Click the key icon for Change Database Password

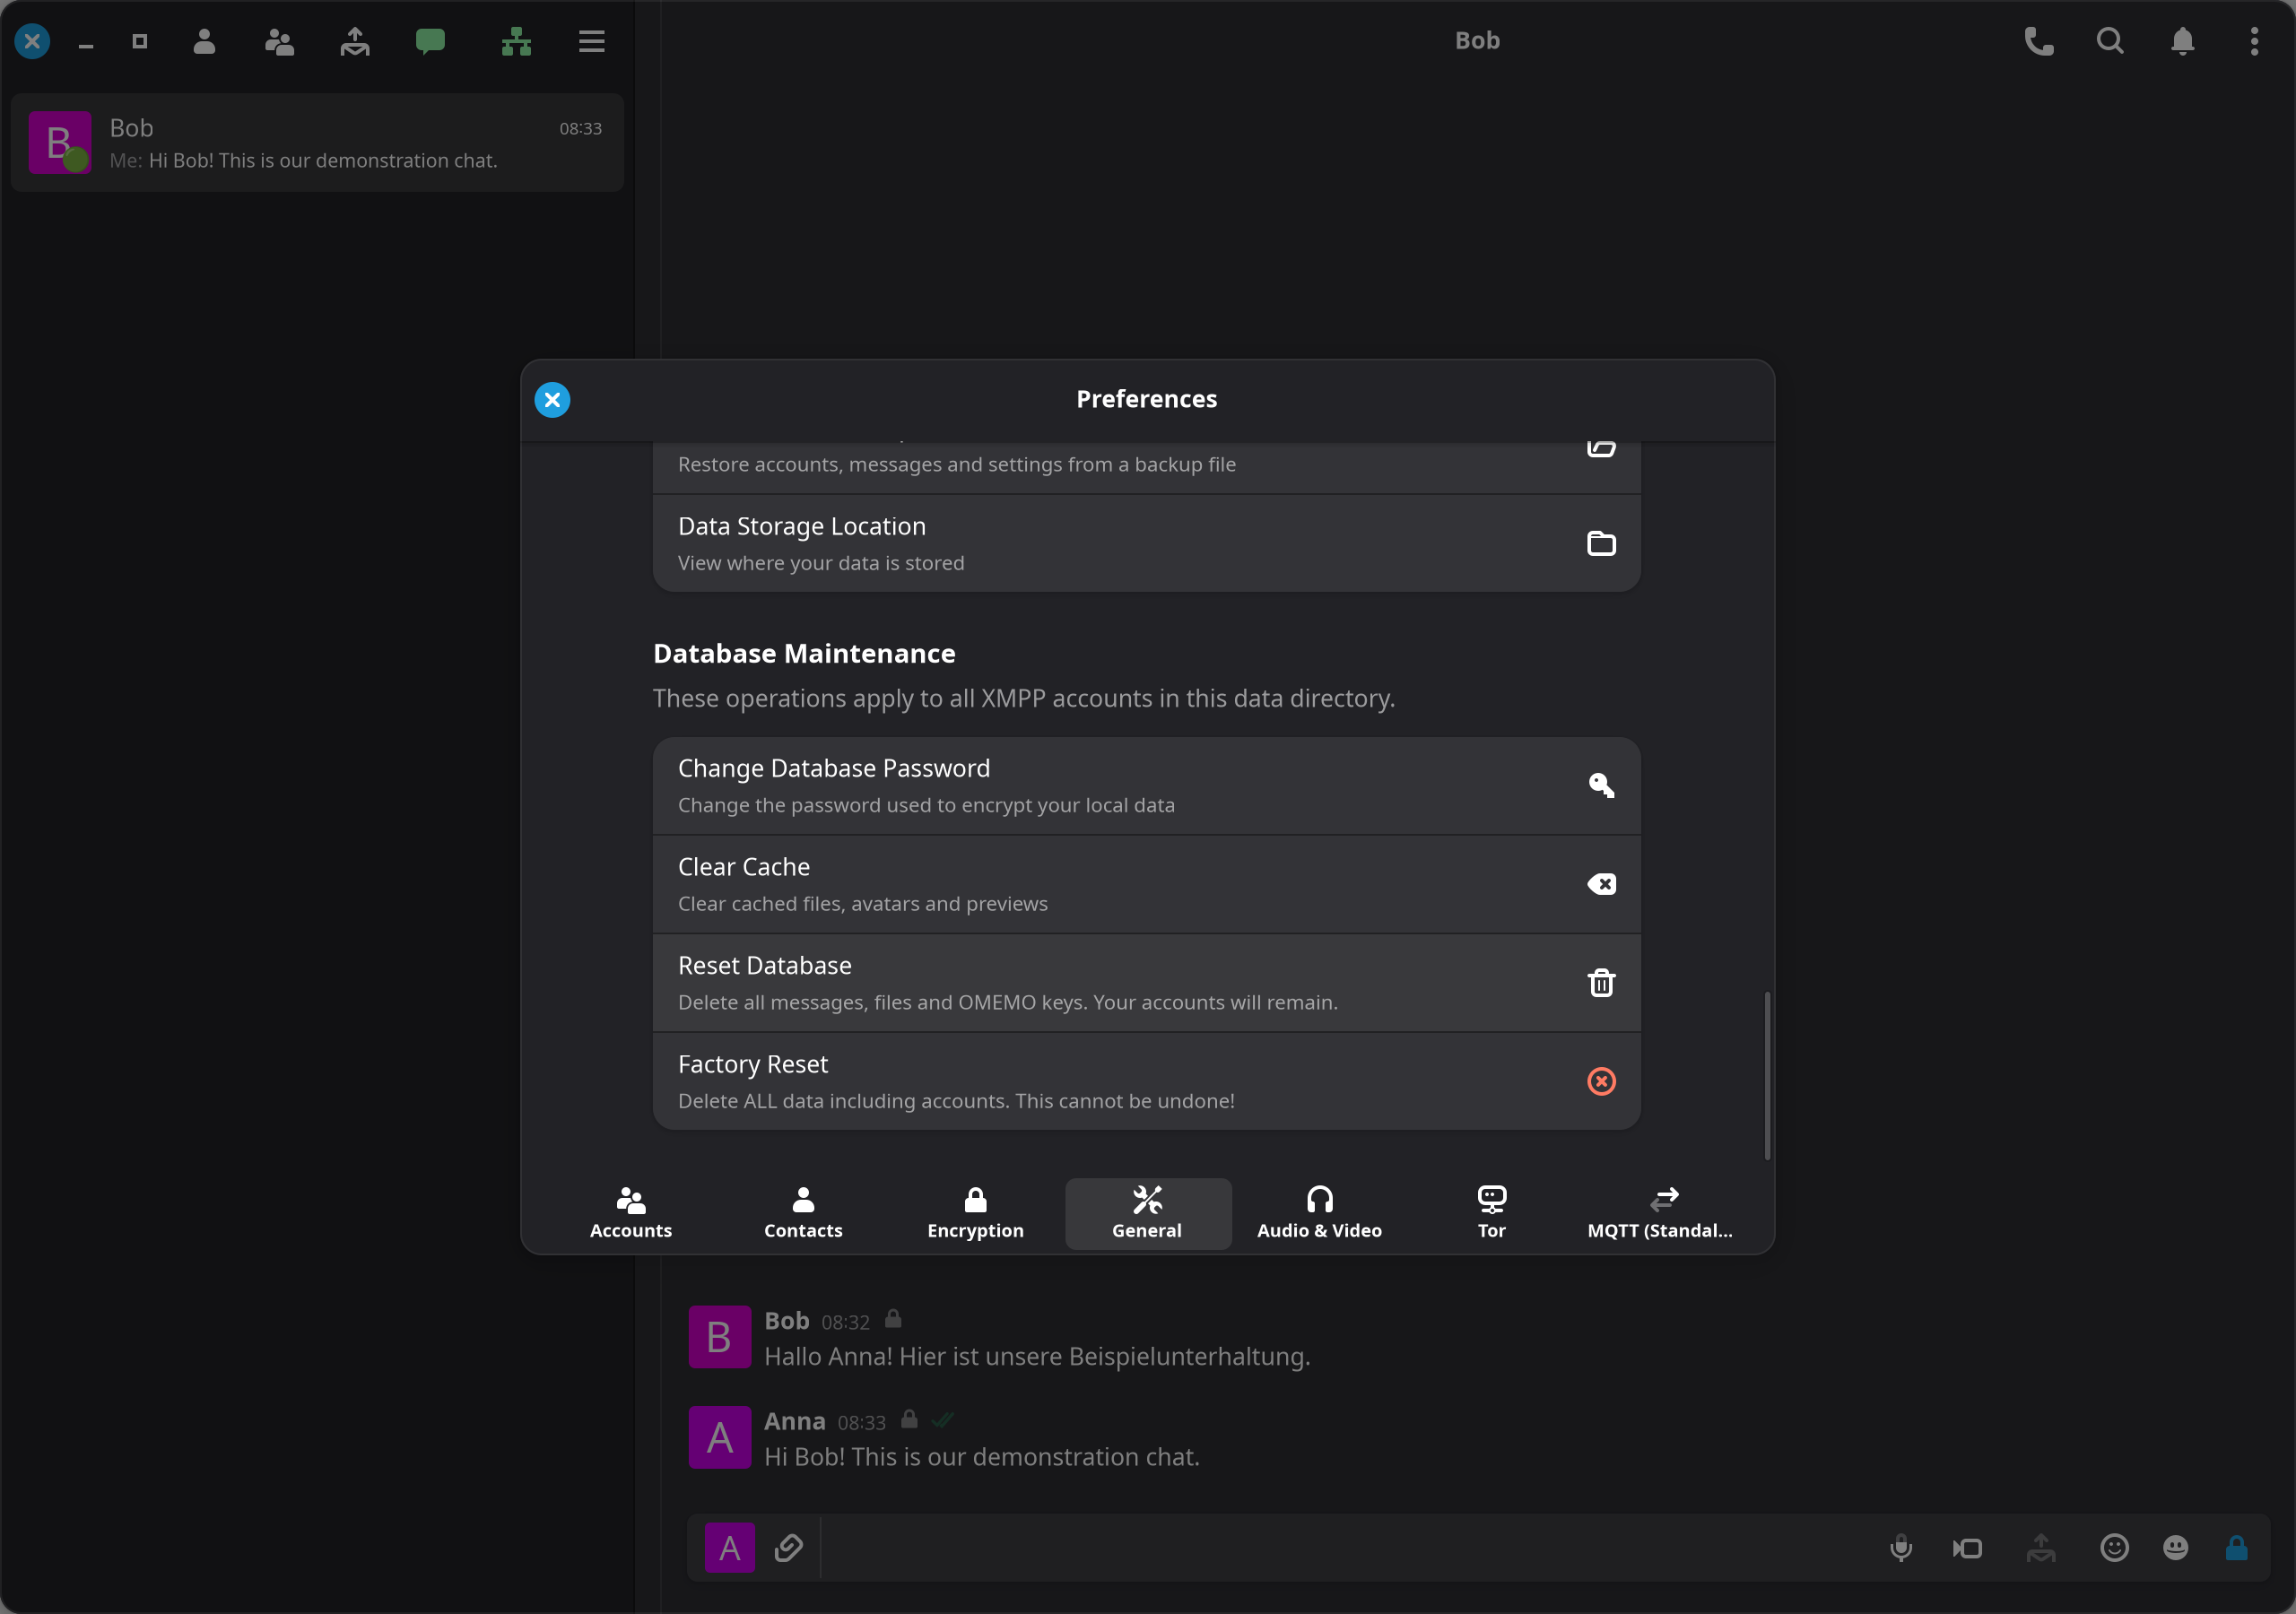tap(1601, 785)
